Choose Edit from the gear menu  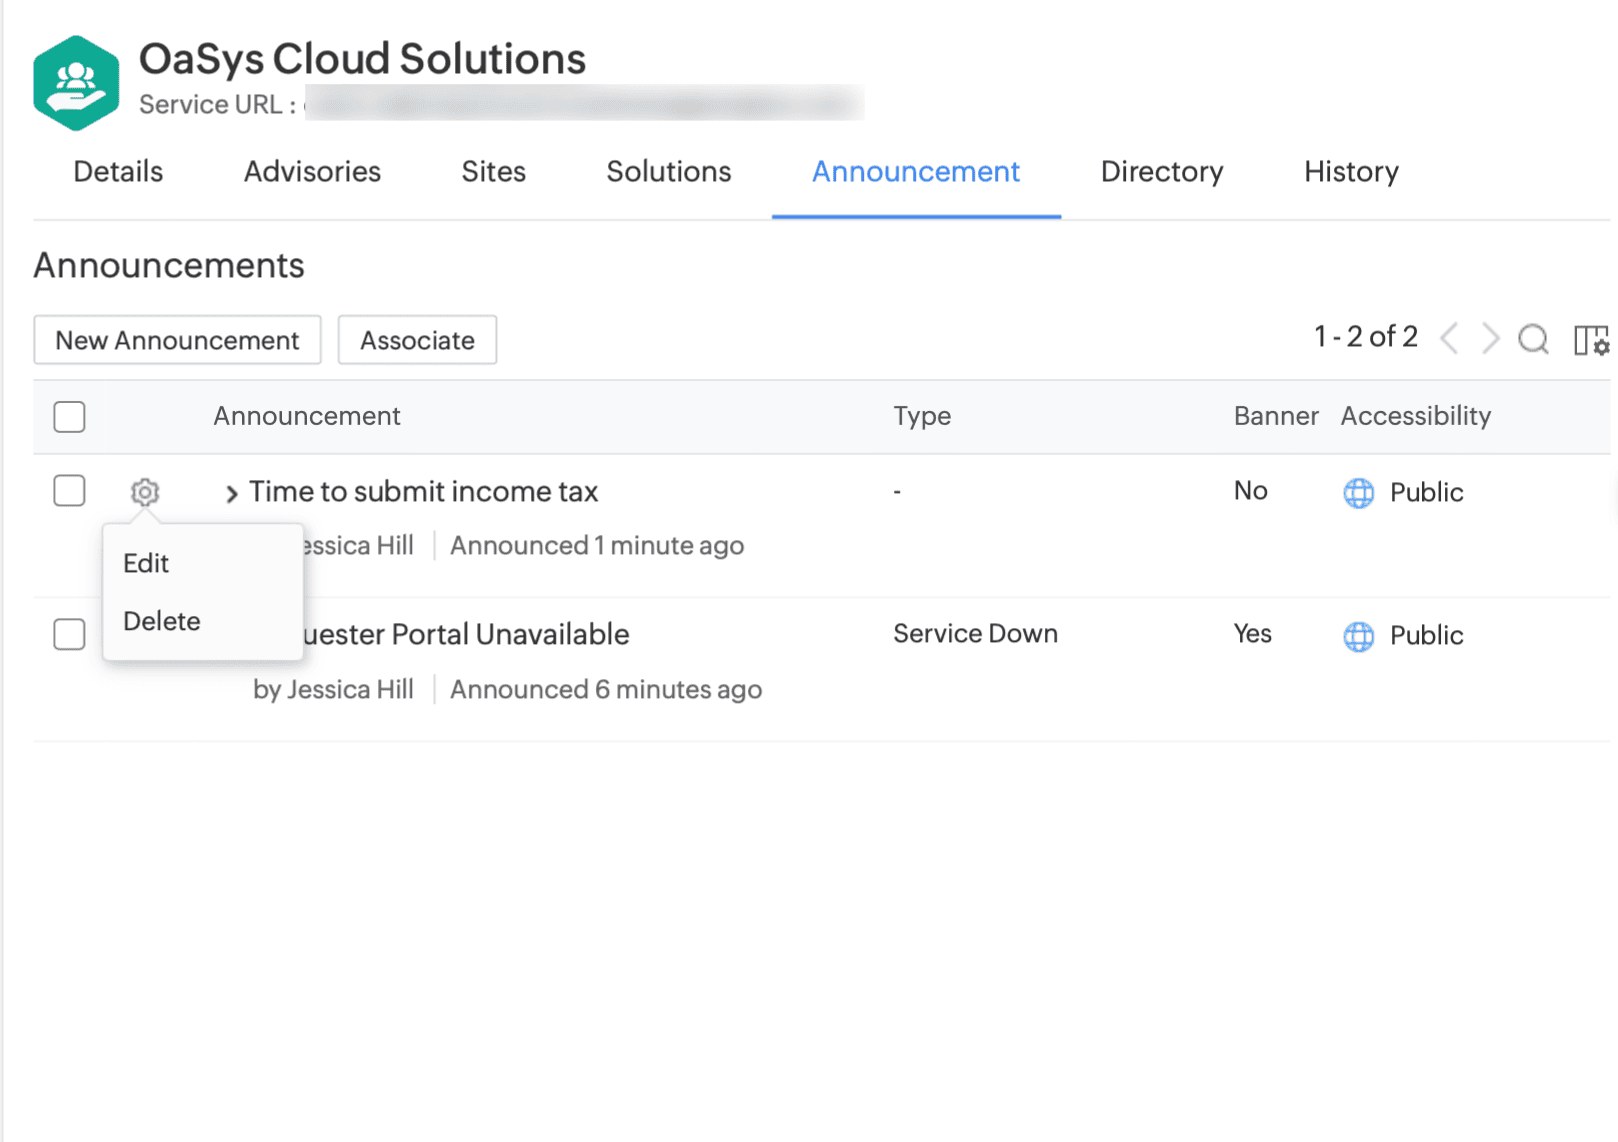click(x=146, y=564)
